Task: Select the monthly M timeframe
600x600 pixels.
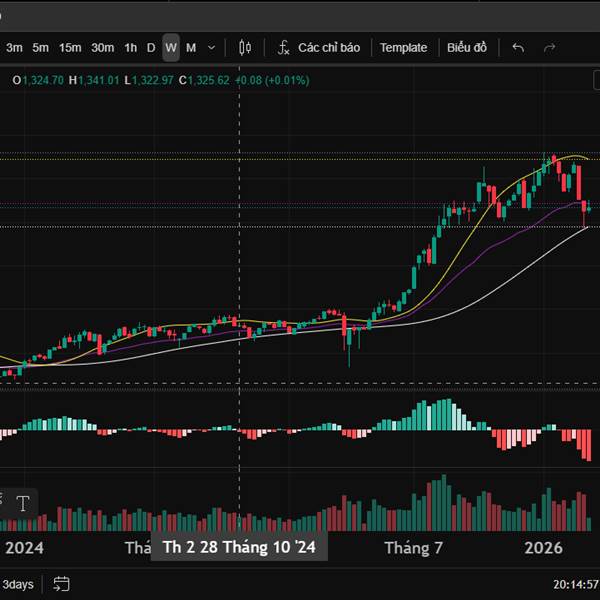Action: 191,47
